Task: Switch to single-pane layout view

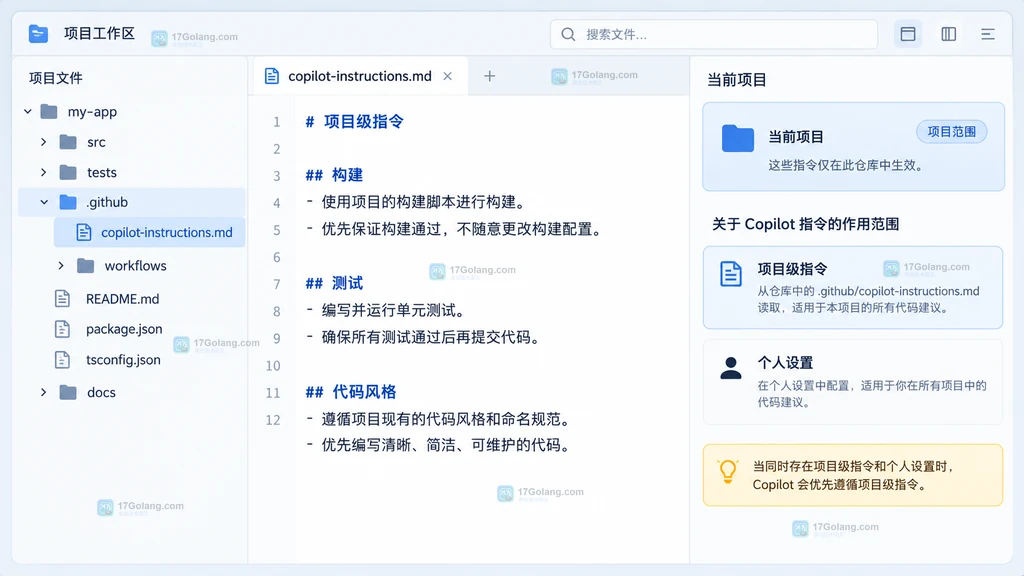Action: (908, 34)
